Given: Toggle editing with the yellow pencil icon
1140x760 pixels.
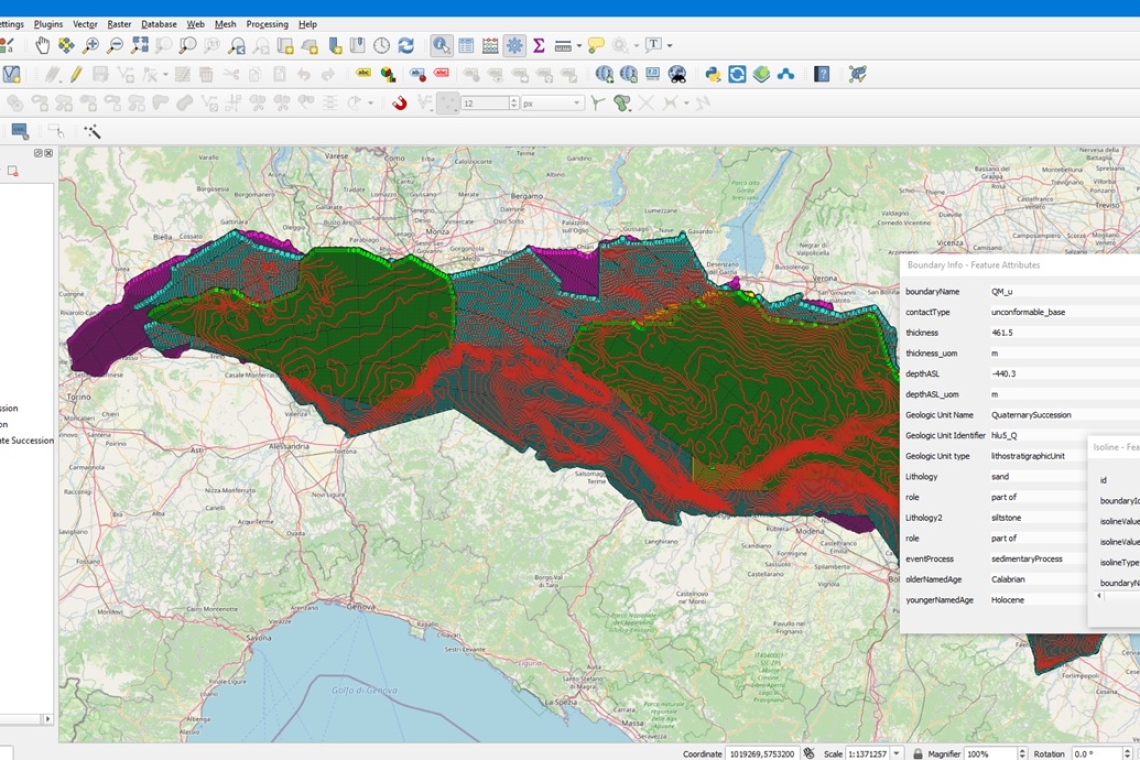Looking at the screenshot, I should coord(76,74).
